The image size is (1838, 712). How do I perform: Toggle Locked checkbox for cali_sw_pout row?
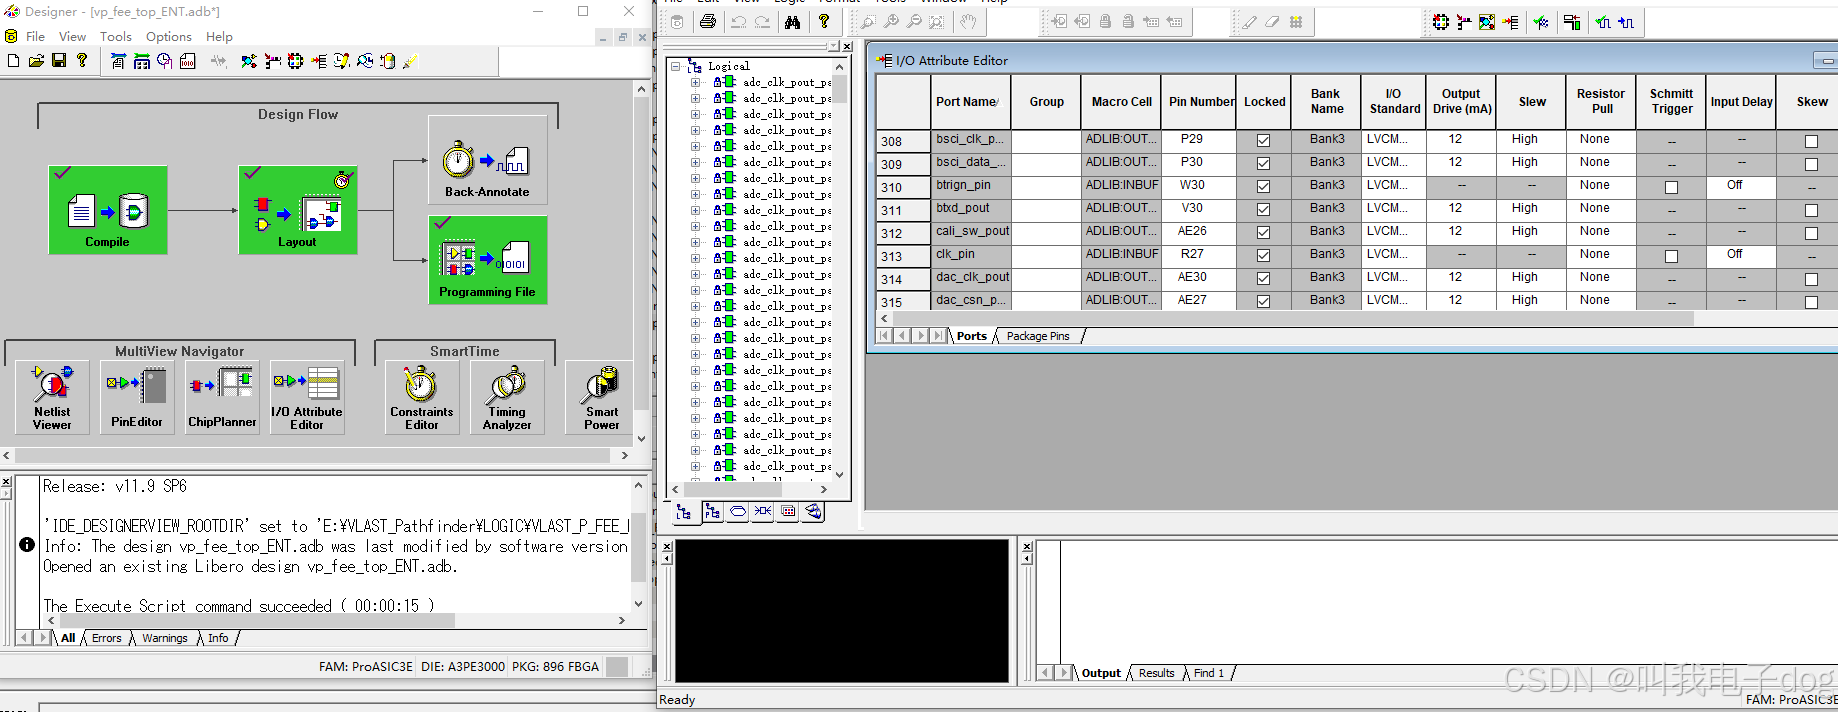click(1263, 233)
